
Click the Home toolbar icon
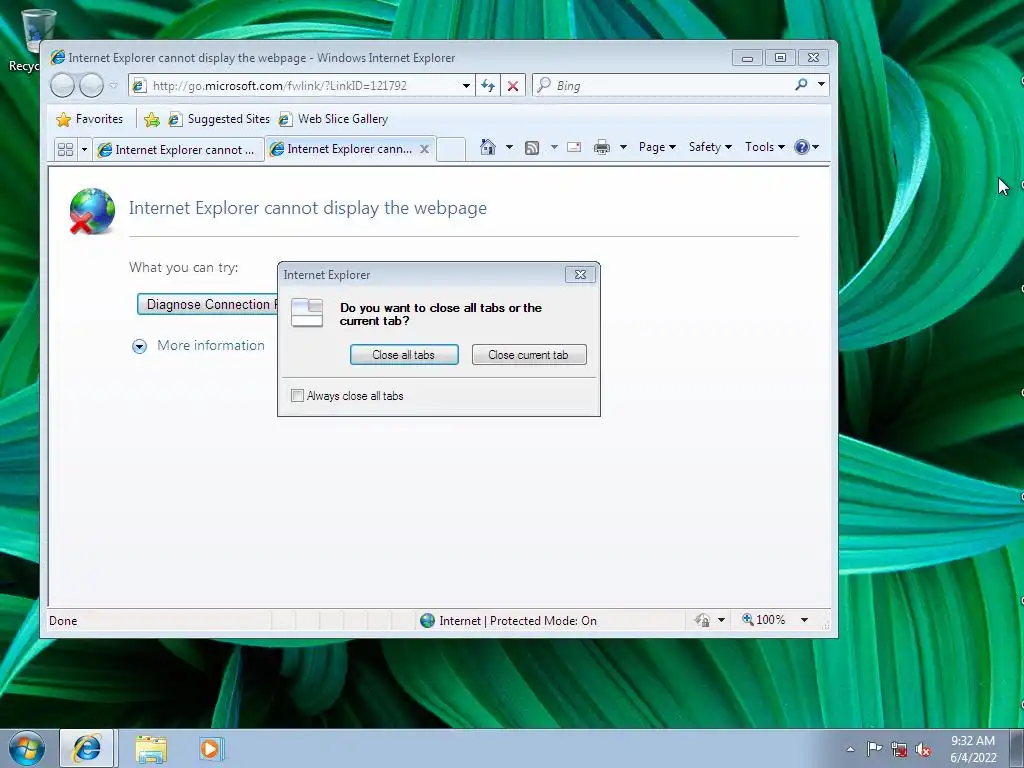tap(488, 147)
